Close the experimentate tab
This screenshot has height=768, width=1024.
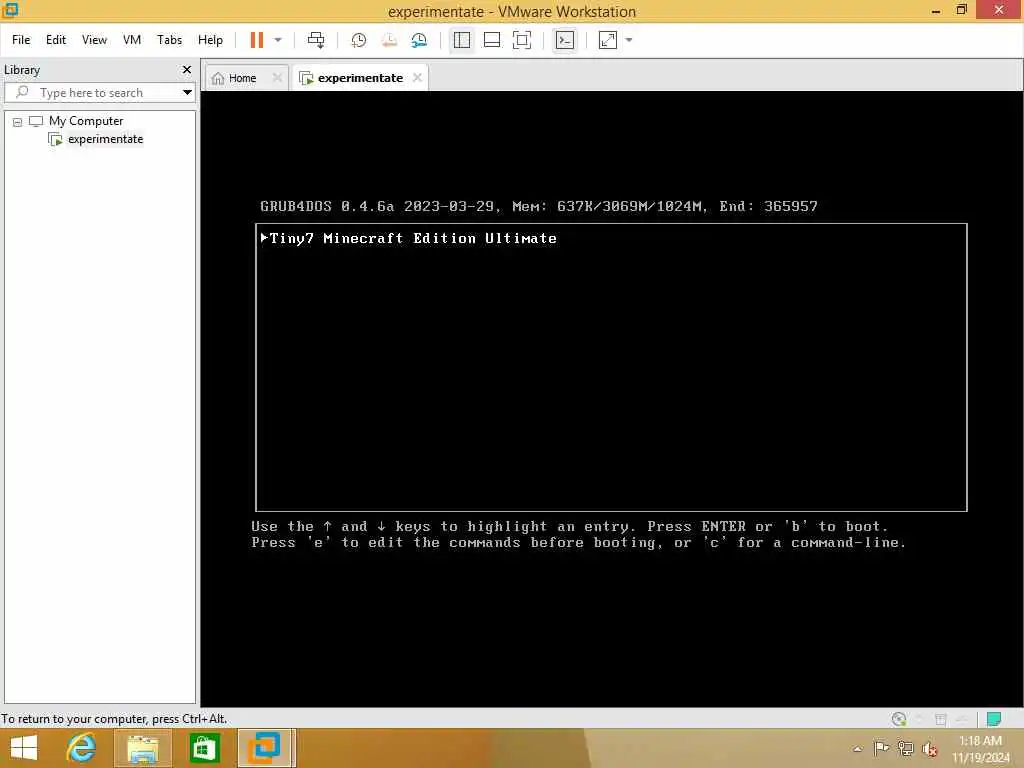[x=417, y=78]
